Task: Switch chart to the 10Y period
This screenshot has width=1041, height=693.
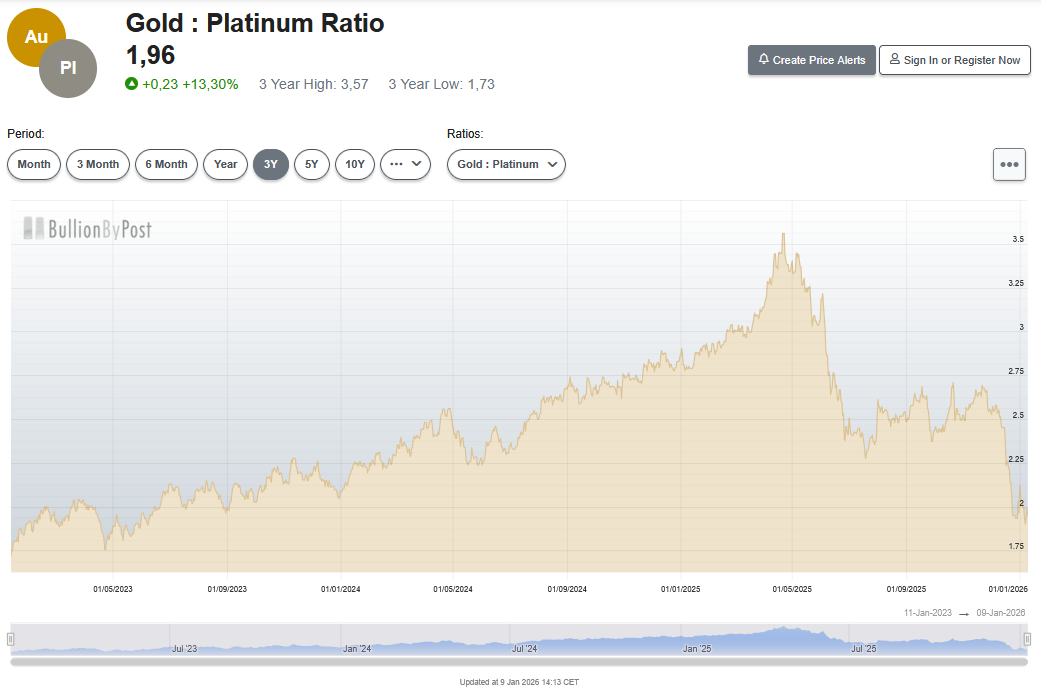Action: point(354,164)
